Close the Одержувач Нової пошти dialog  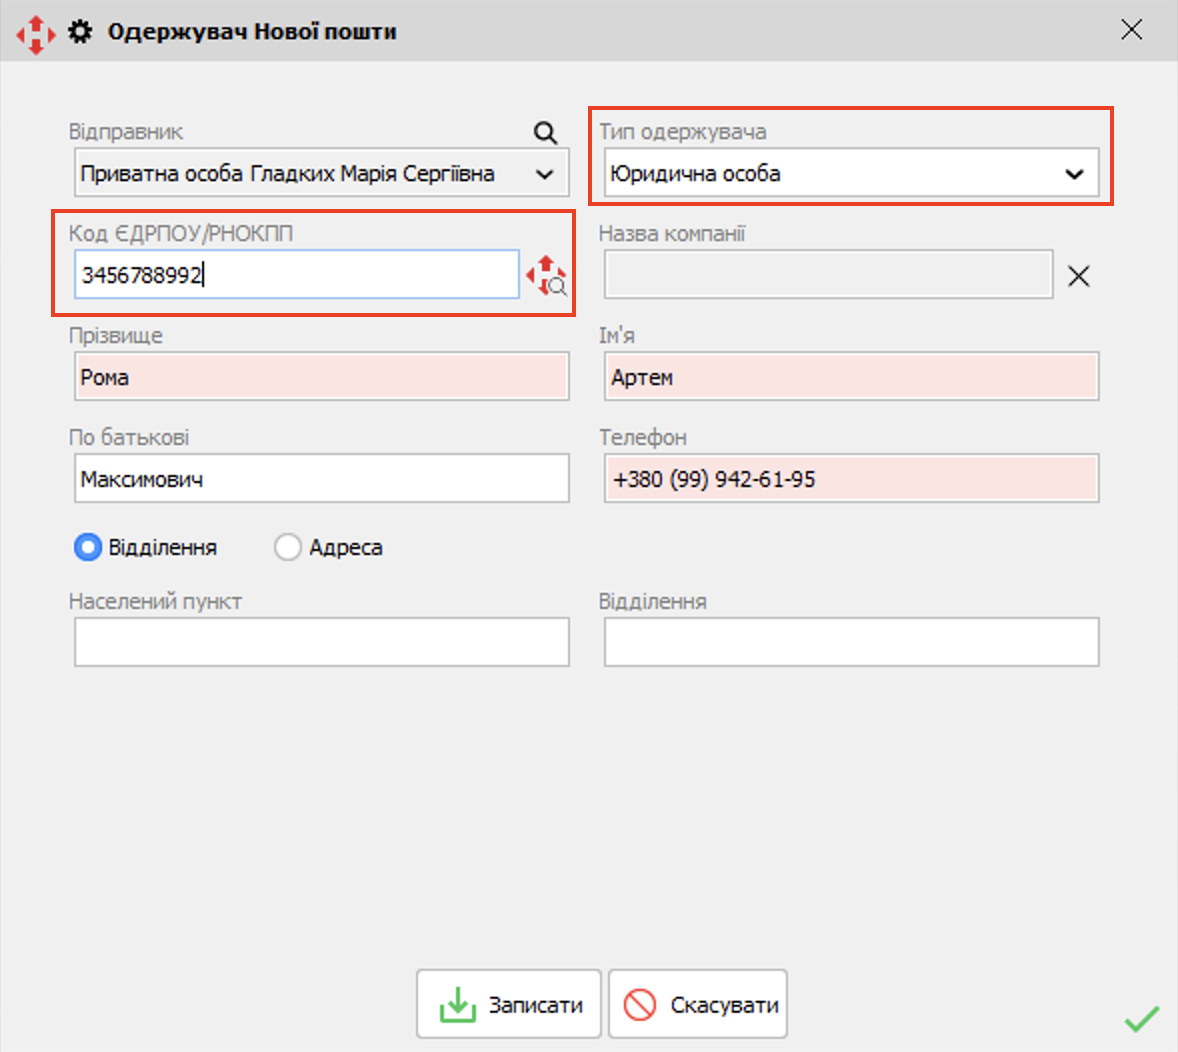coord(1131,30)
